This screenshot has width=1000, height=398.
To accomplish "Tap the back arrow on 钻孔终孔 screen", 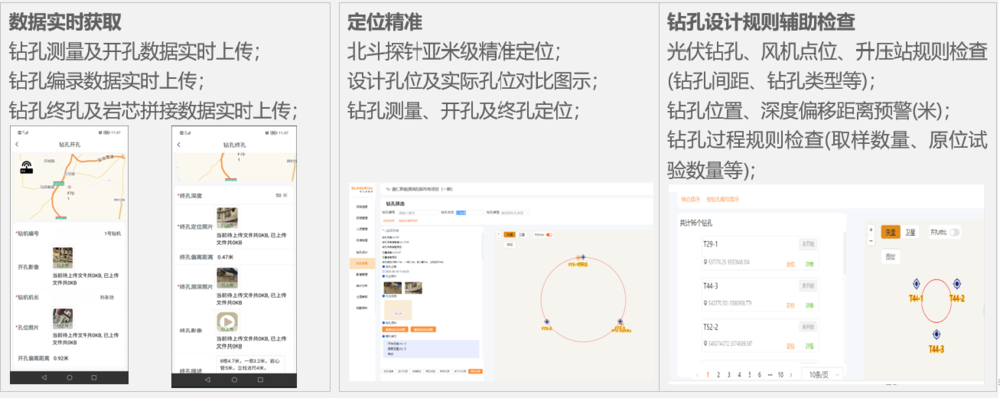I will [x=179, y=144].
